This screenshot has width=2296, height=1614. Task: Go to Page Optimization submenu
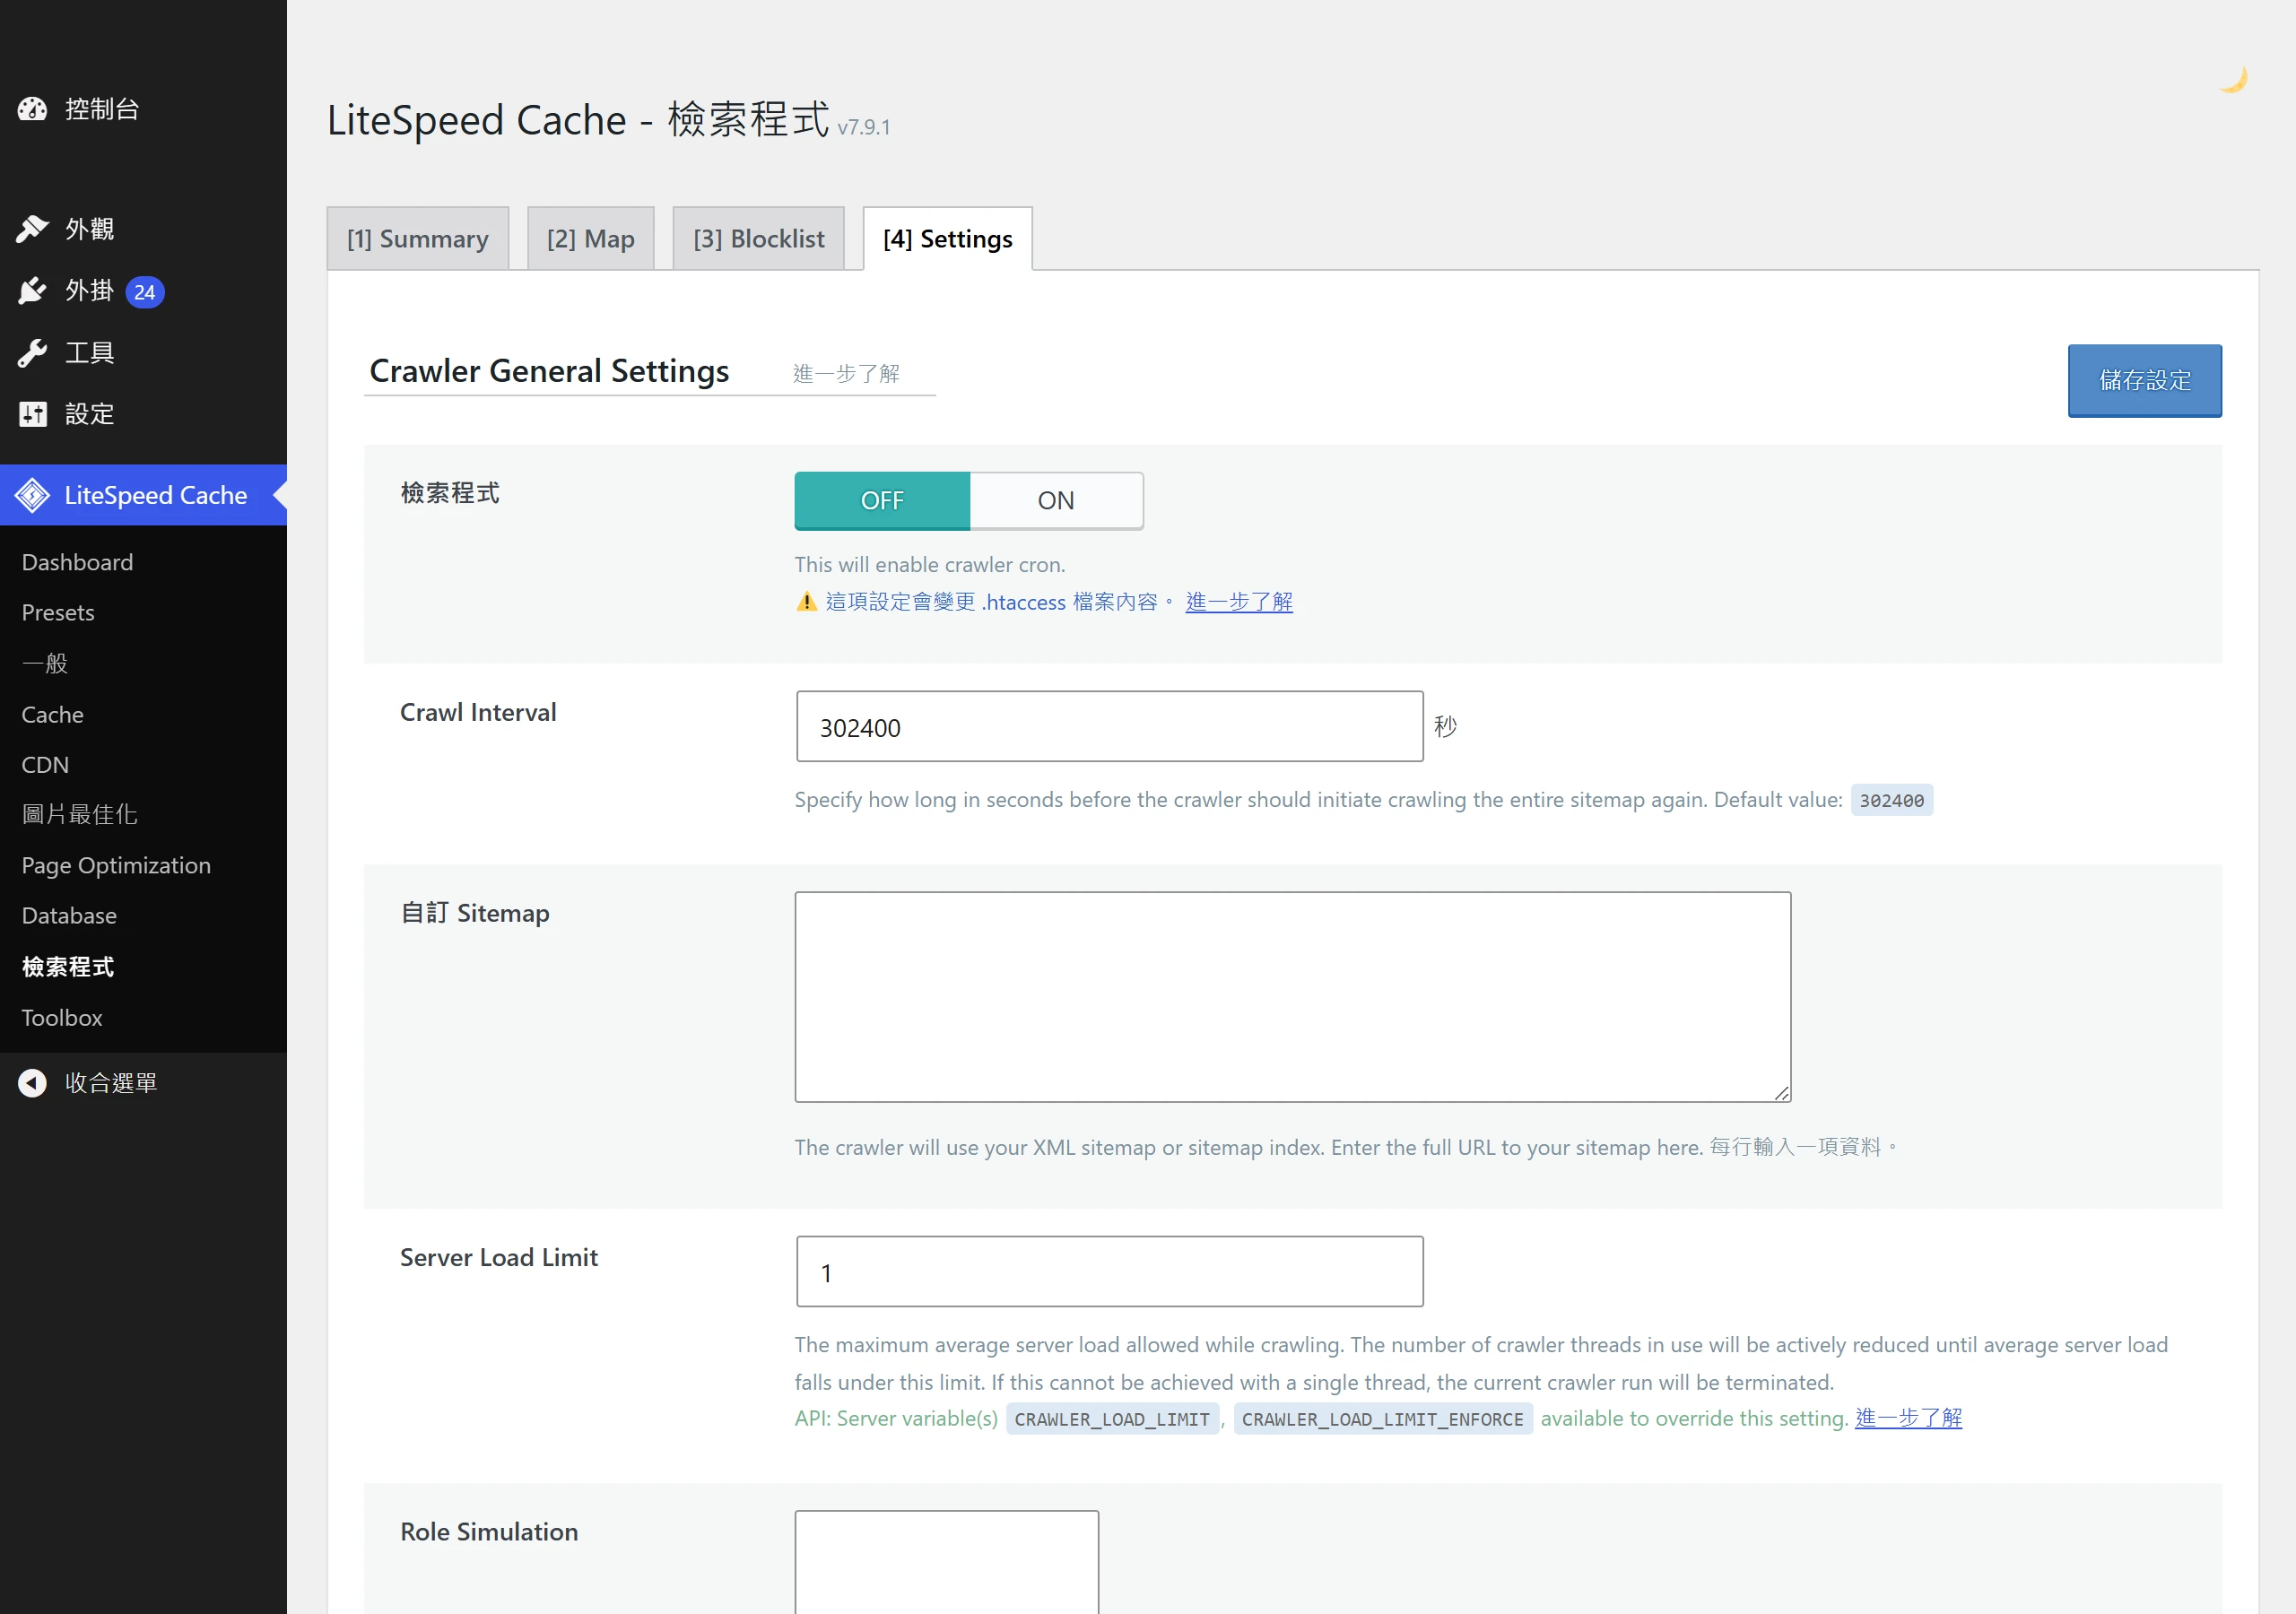click(116, 866)
